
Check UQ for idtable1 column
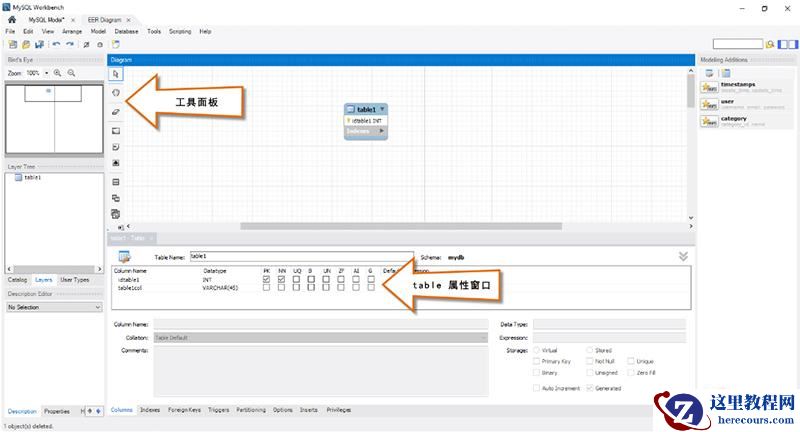pyautogui.click(x=296, y=279)
